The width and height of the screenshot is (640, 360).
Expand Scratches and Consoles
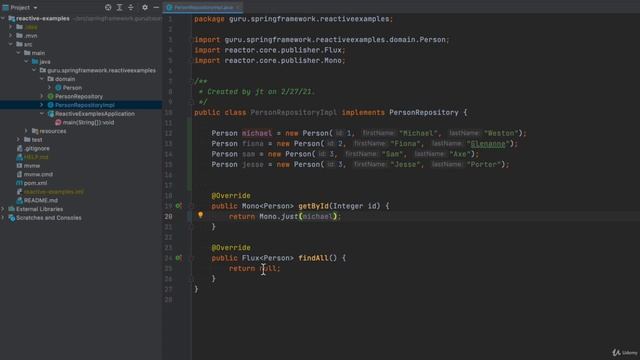pyautogui.click(x=3, y=218)
